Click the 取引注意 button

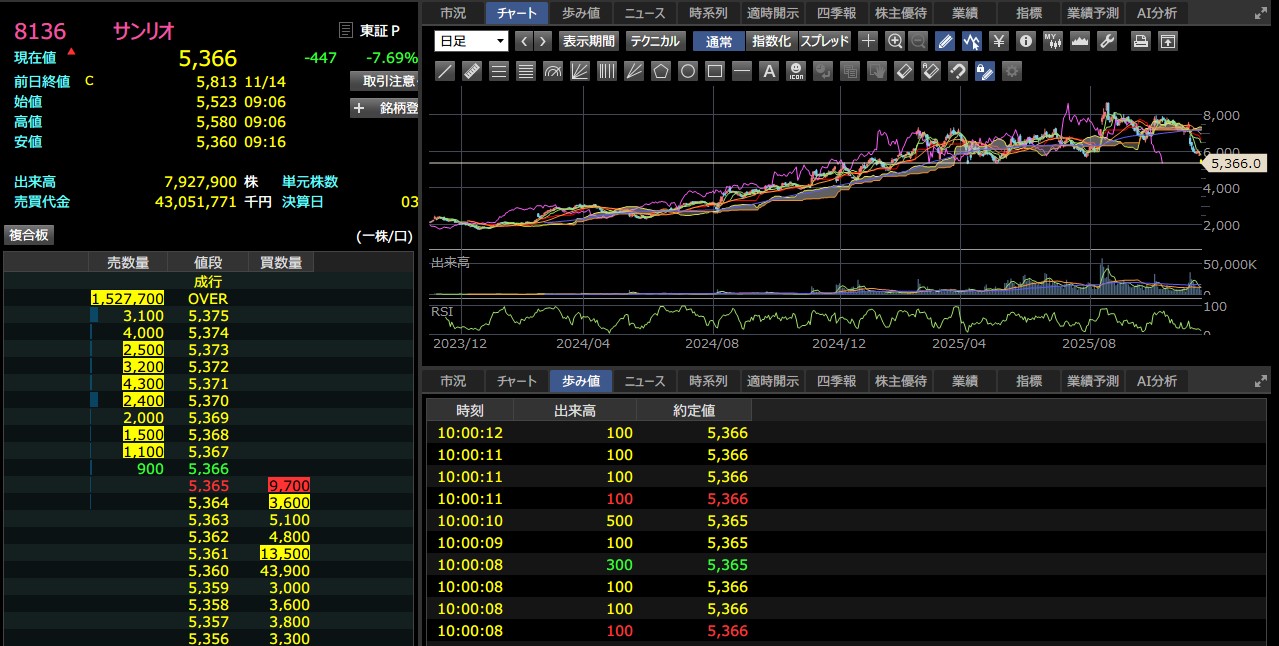click(385, 81)
